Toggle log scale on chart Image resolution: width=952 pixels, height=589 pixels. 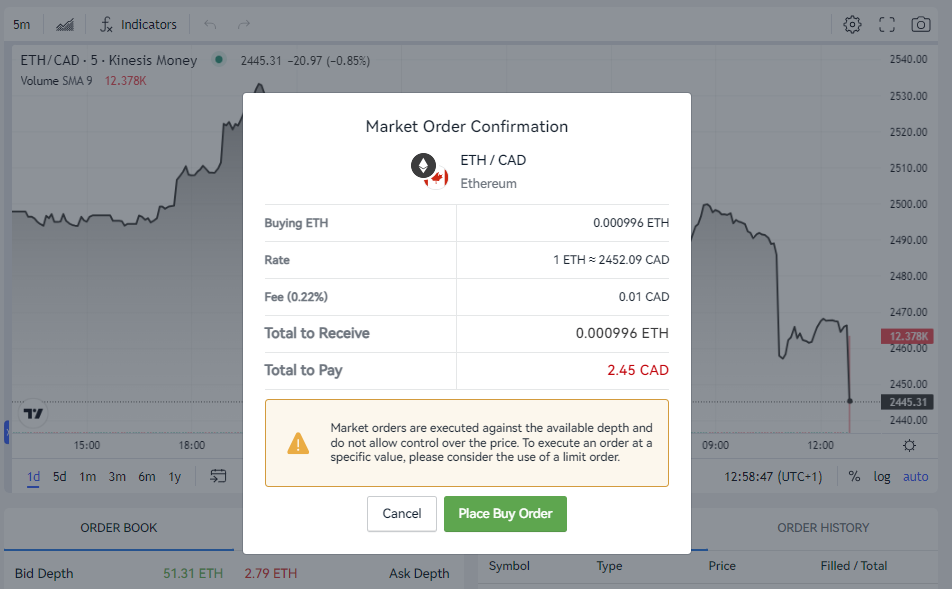coord(882,477)
